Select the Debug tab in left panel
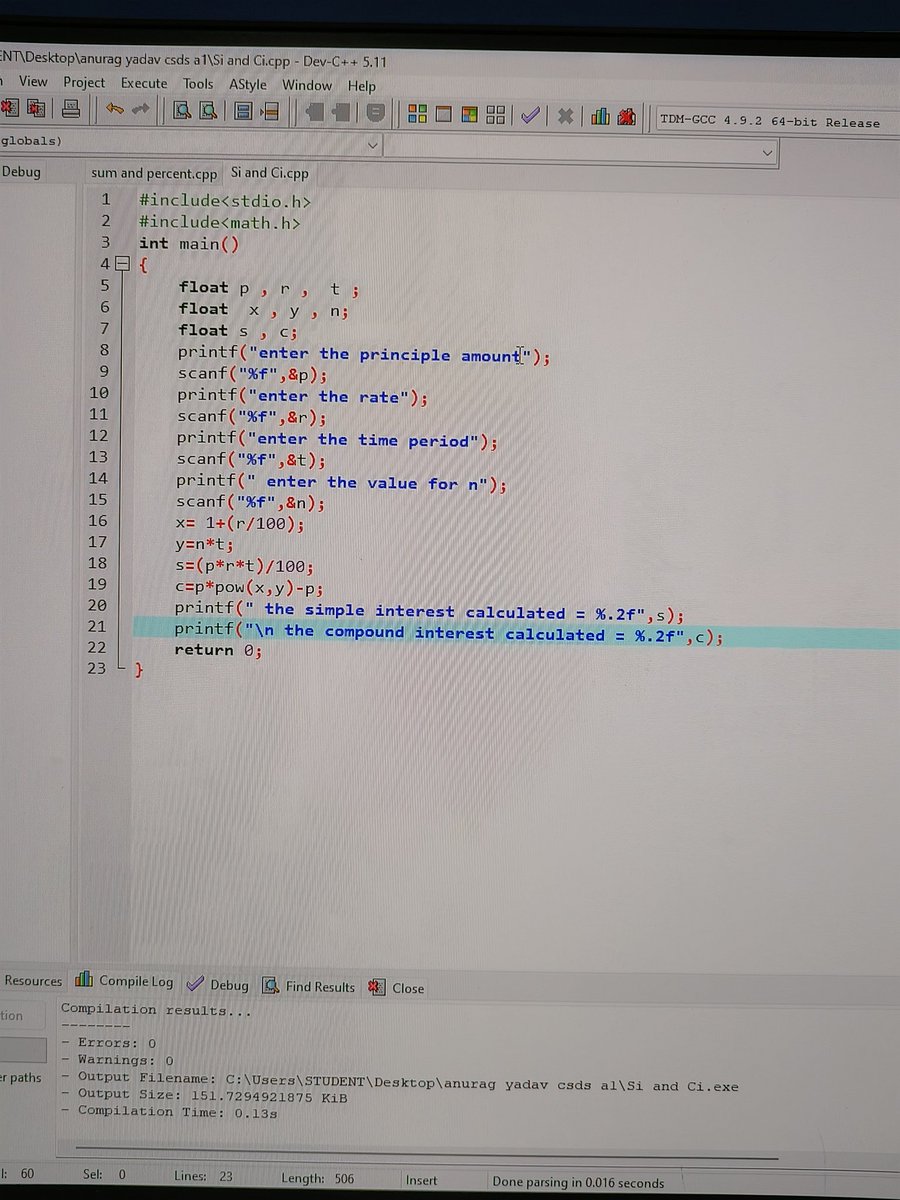 click(22, 171)
